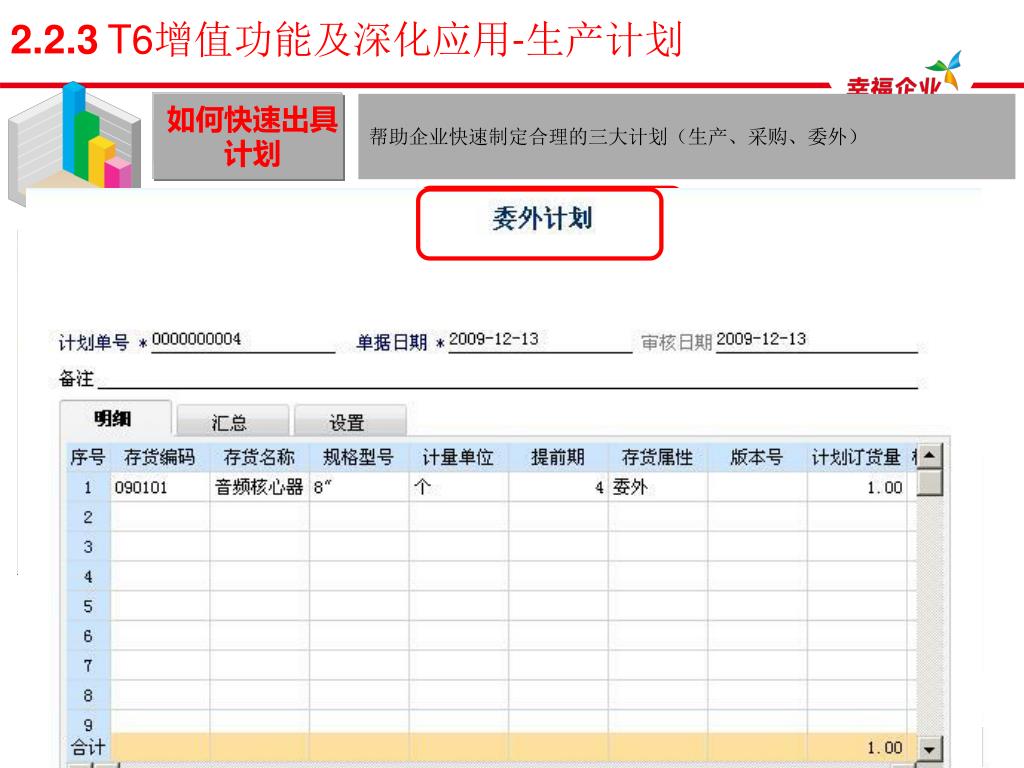This screenshot has width=1024, height=768.
Task: Click the row number 6 header
Action: [x=88, y=636]
